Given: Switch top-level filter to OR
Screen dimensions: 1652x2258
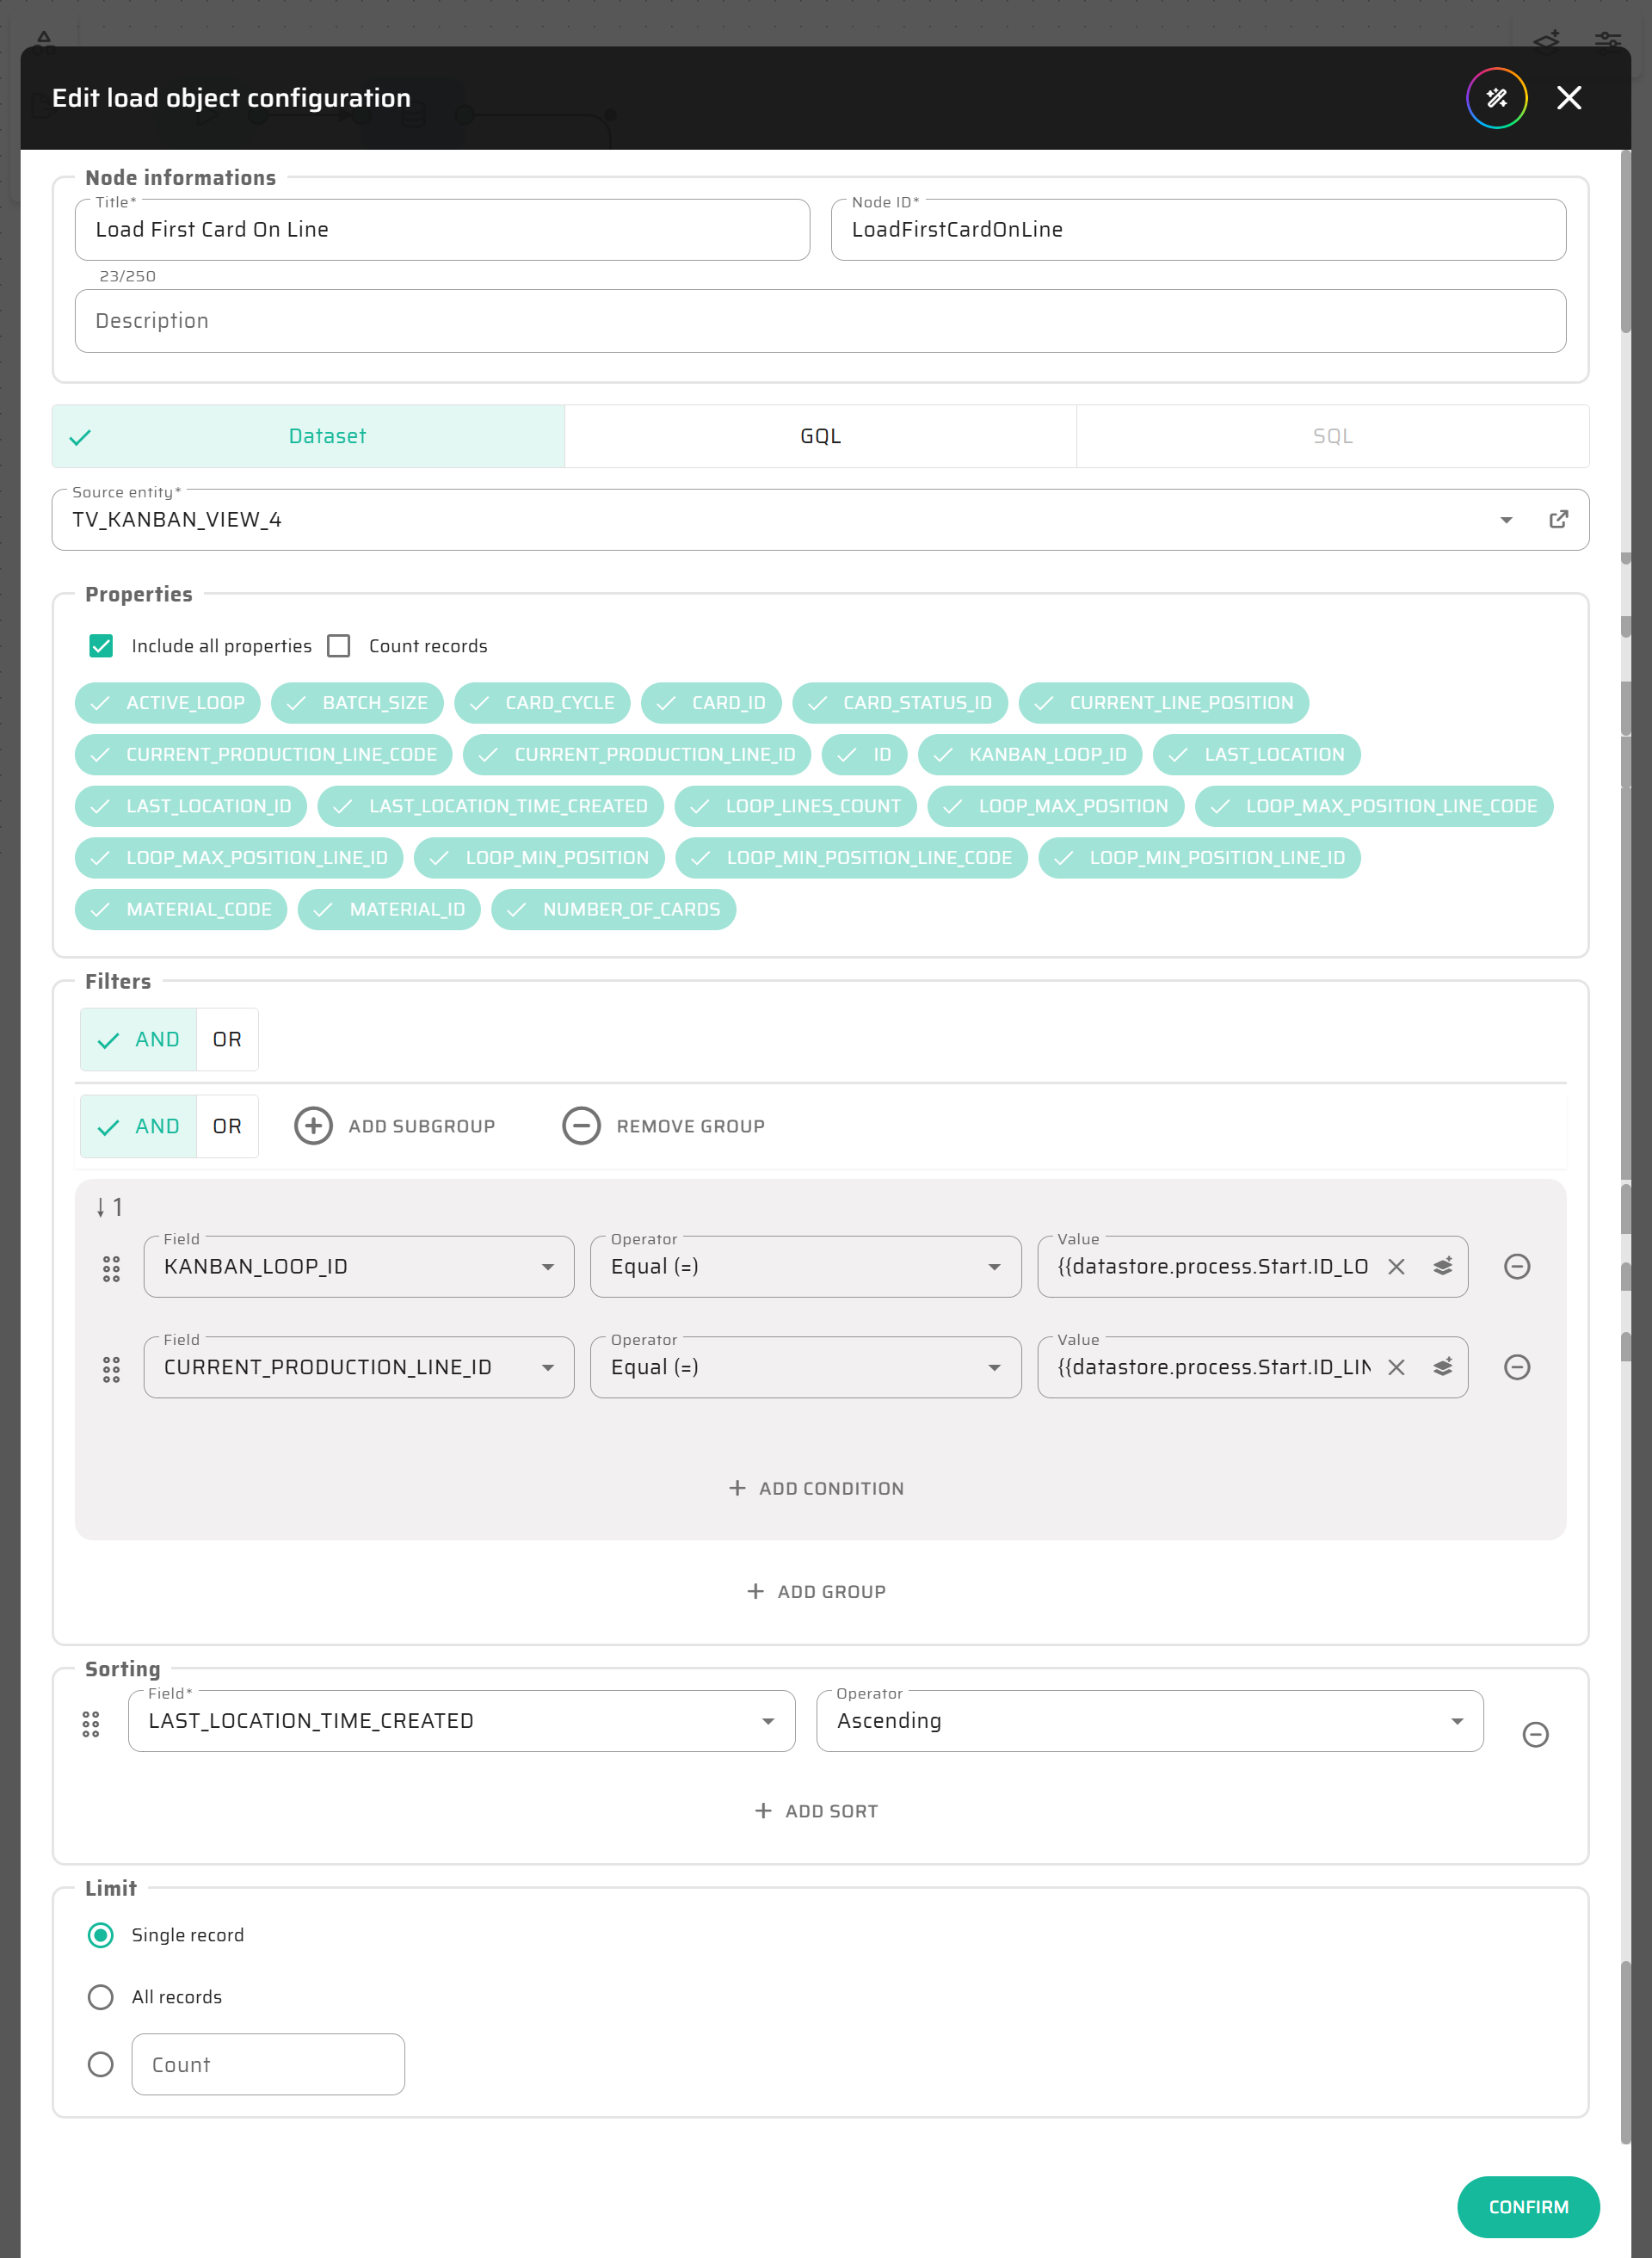Looking at the screenshot, I should coord(227,1039).
